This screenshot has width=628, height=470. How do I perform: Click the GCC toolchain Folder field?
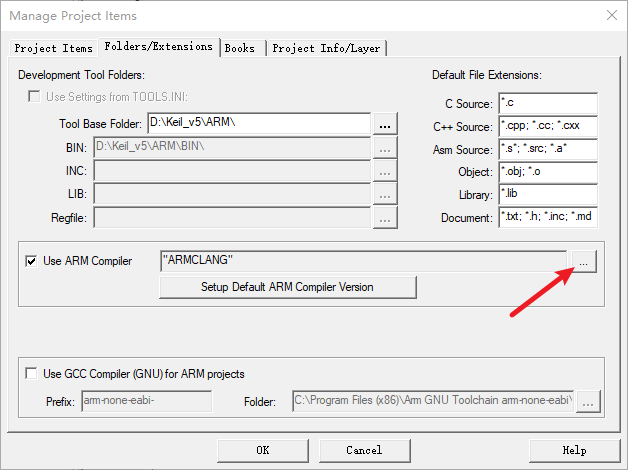tap(433, 401)
